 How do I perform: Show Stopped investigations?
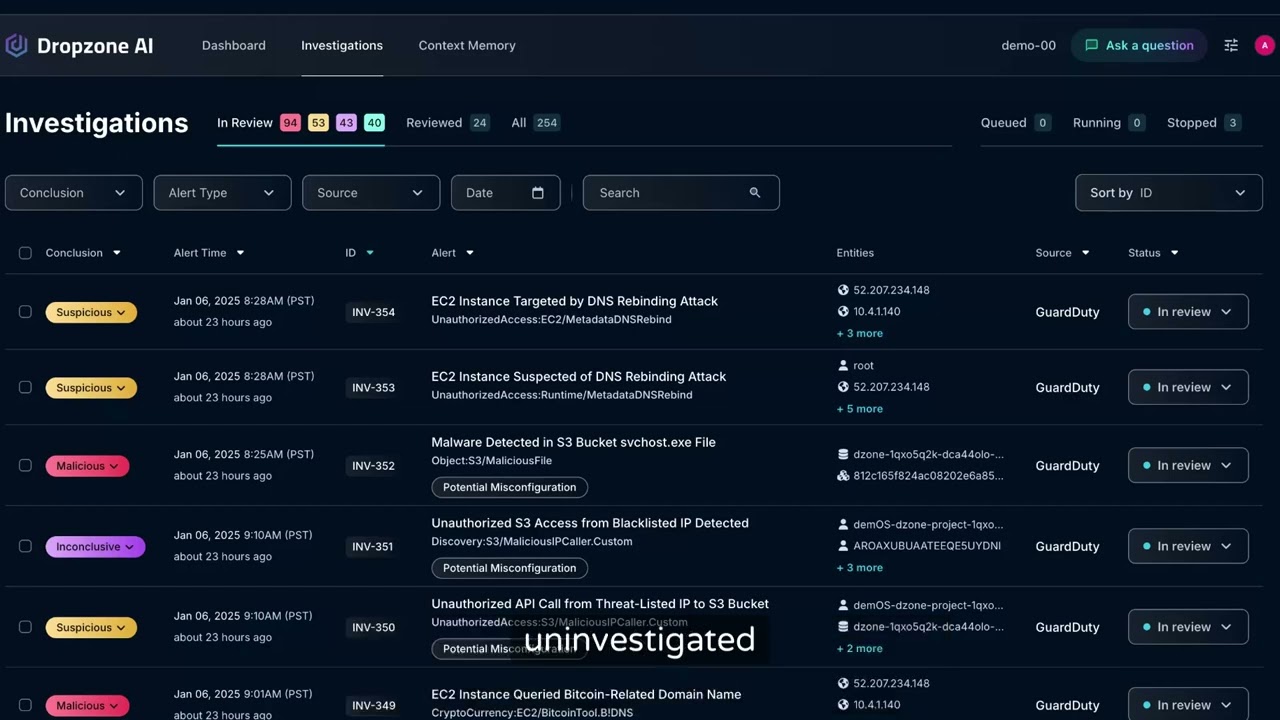click(1204, 123)
